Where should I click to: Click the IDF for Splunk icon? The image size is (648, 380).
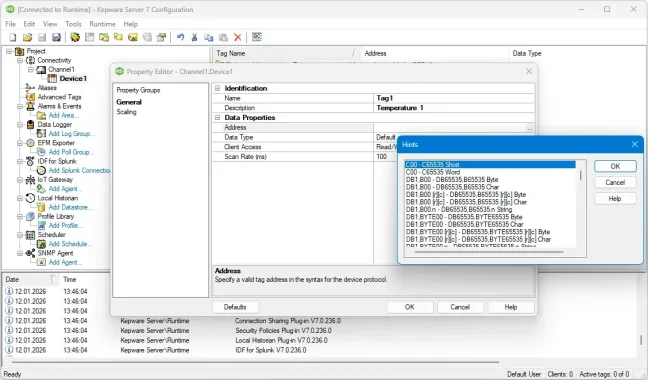(30, 161)
